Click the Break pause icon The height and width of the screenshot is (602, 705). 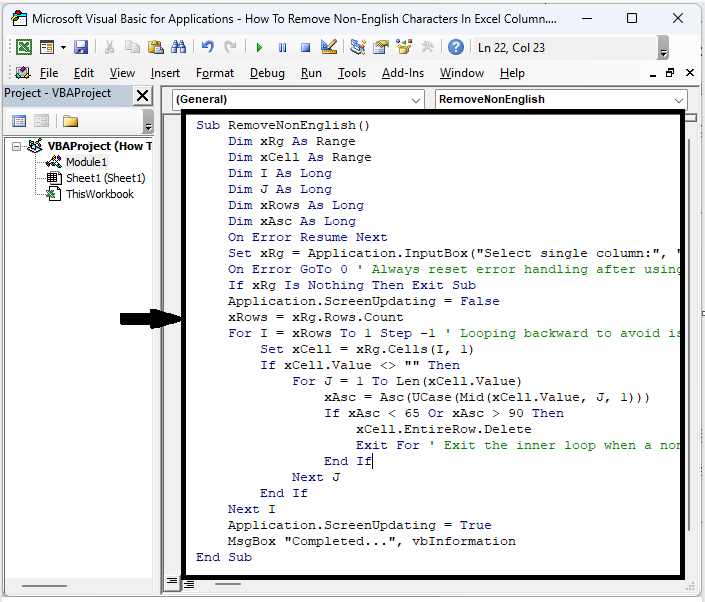(282, 47)
